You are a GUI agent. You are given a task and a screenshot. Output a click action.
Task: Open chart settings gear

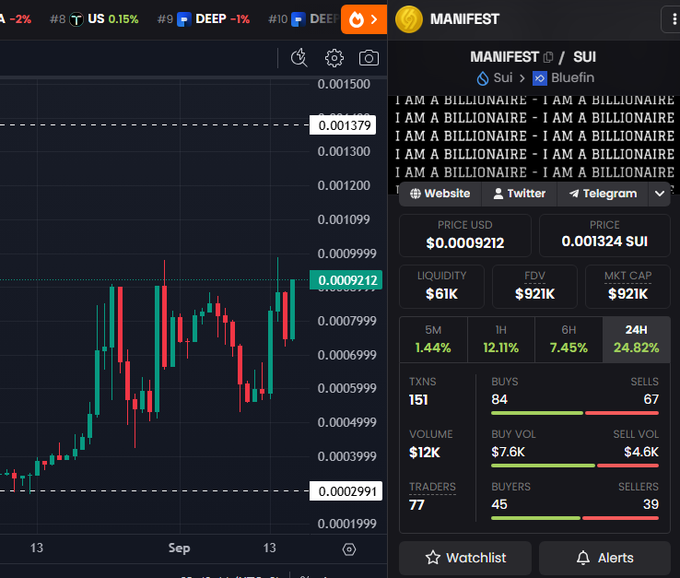[x=334, y=58]
